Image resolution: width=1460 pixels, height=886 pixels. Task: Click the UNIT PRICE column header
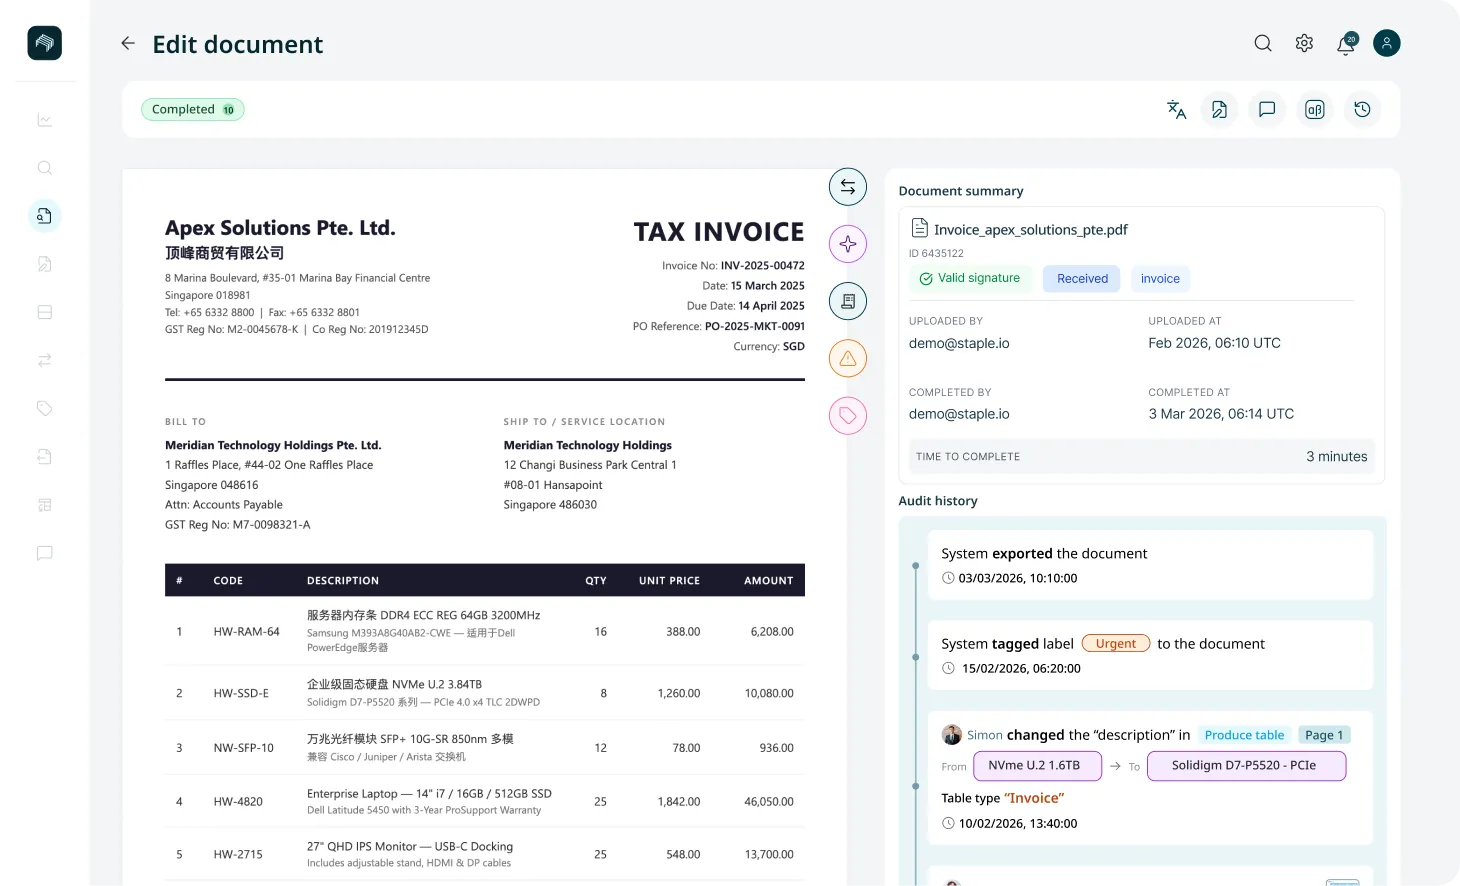(669, 580)
